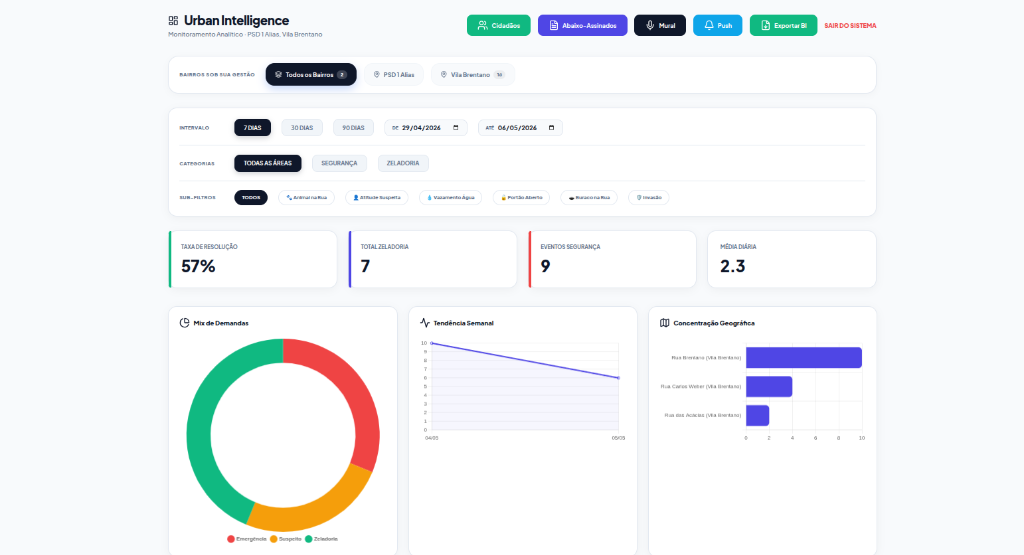The width and height of the screenshot is (1024, 555).
Task: Click the Rua Carlos Weber bar
Action: 769,387
